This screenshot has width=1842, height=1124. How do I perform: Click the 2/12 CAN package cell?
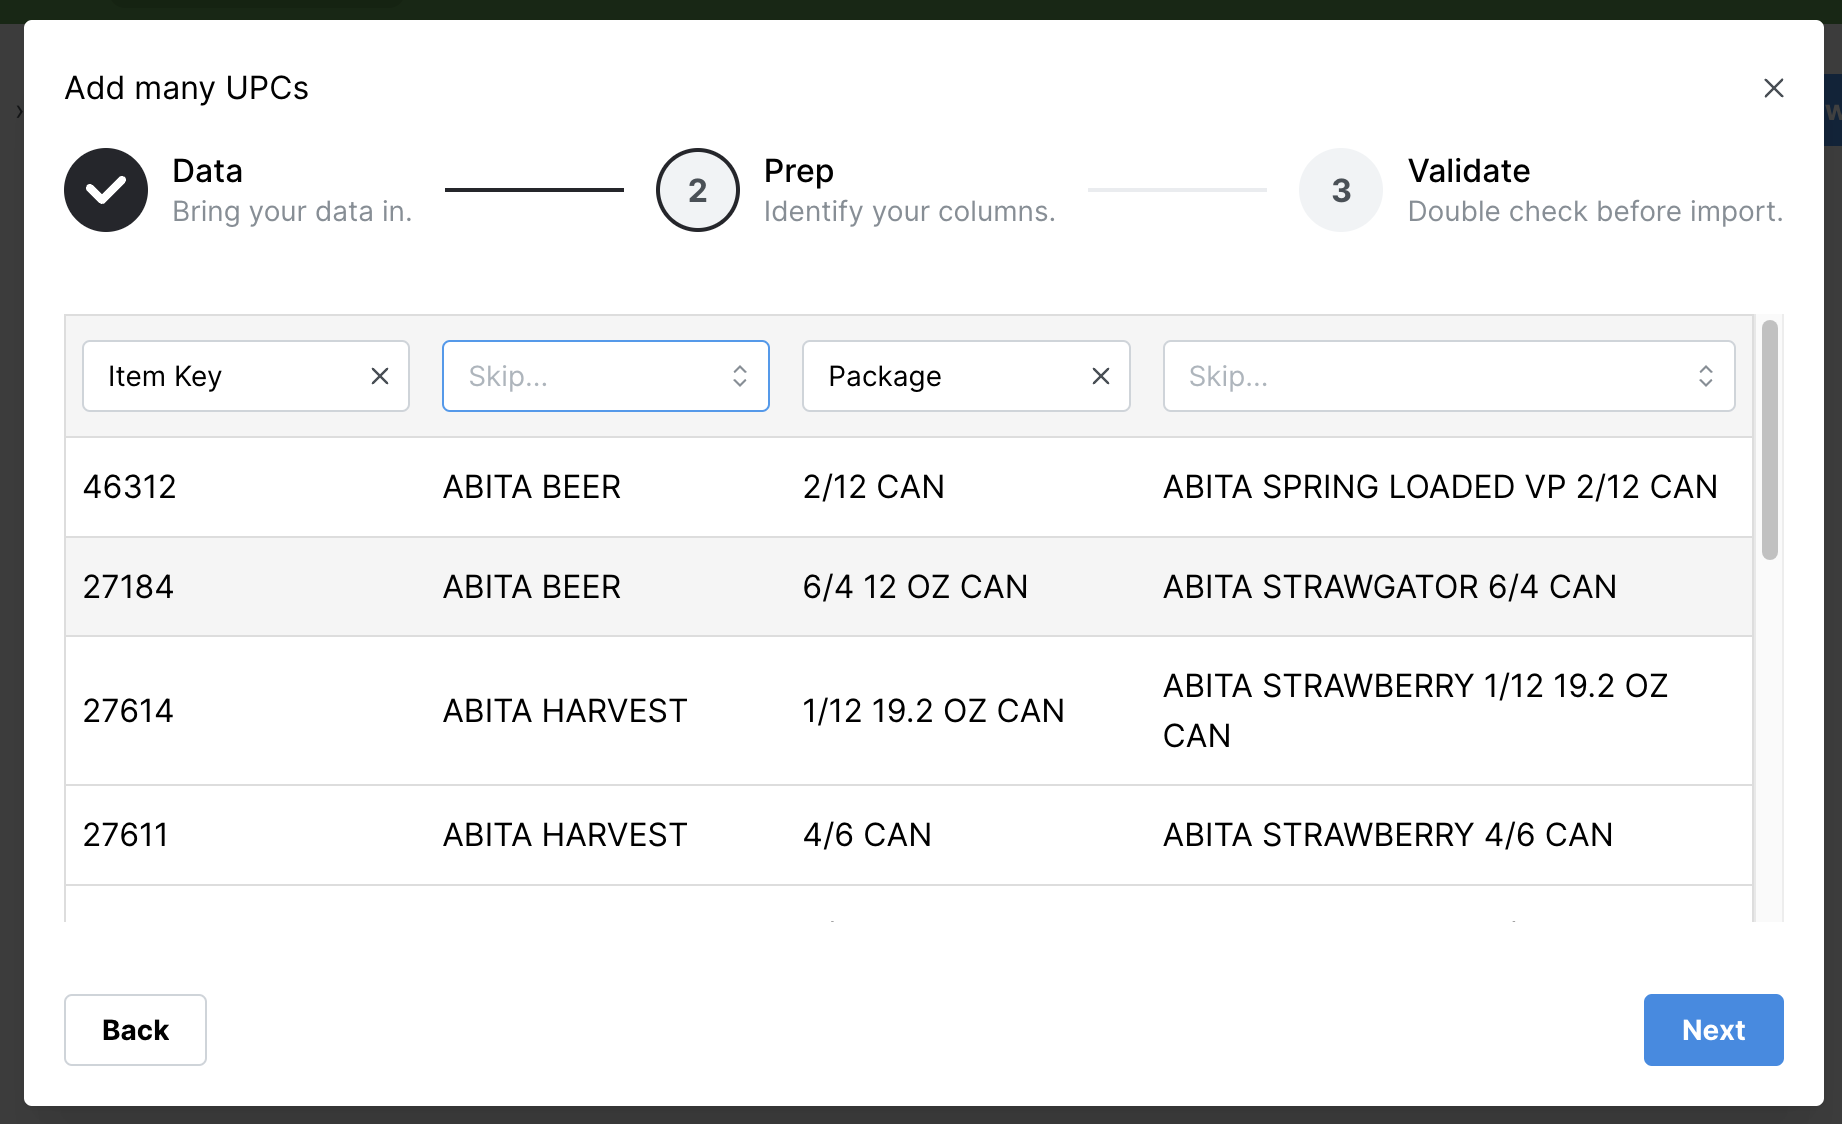point(874,487)
